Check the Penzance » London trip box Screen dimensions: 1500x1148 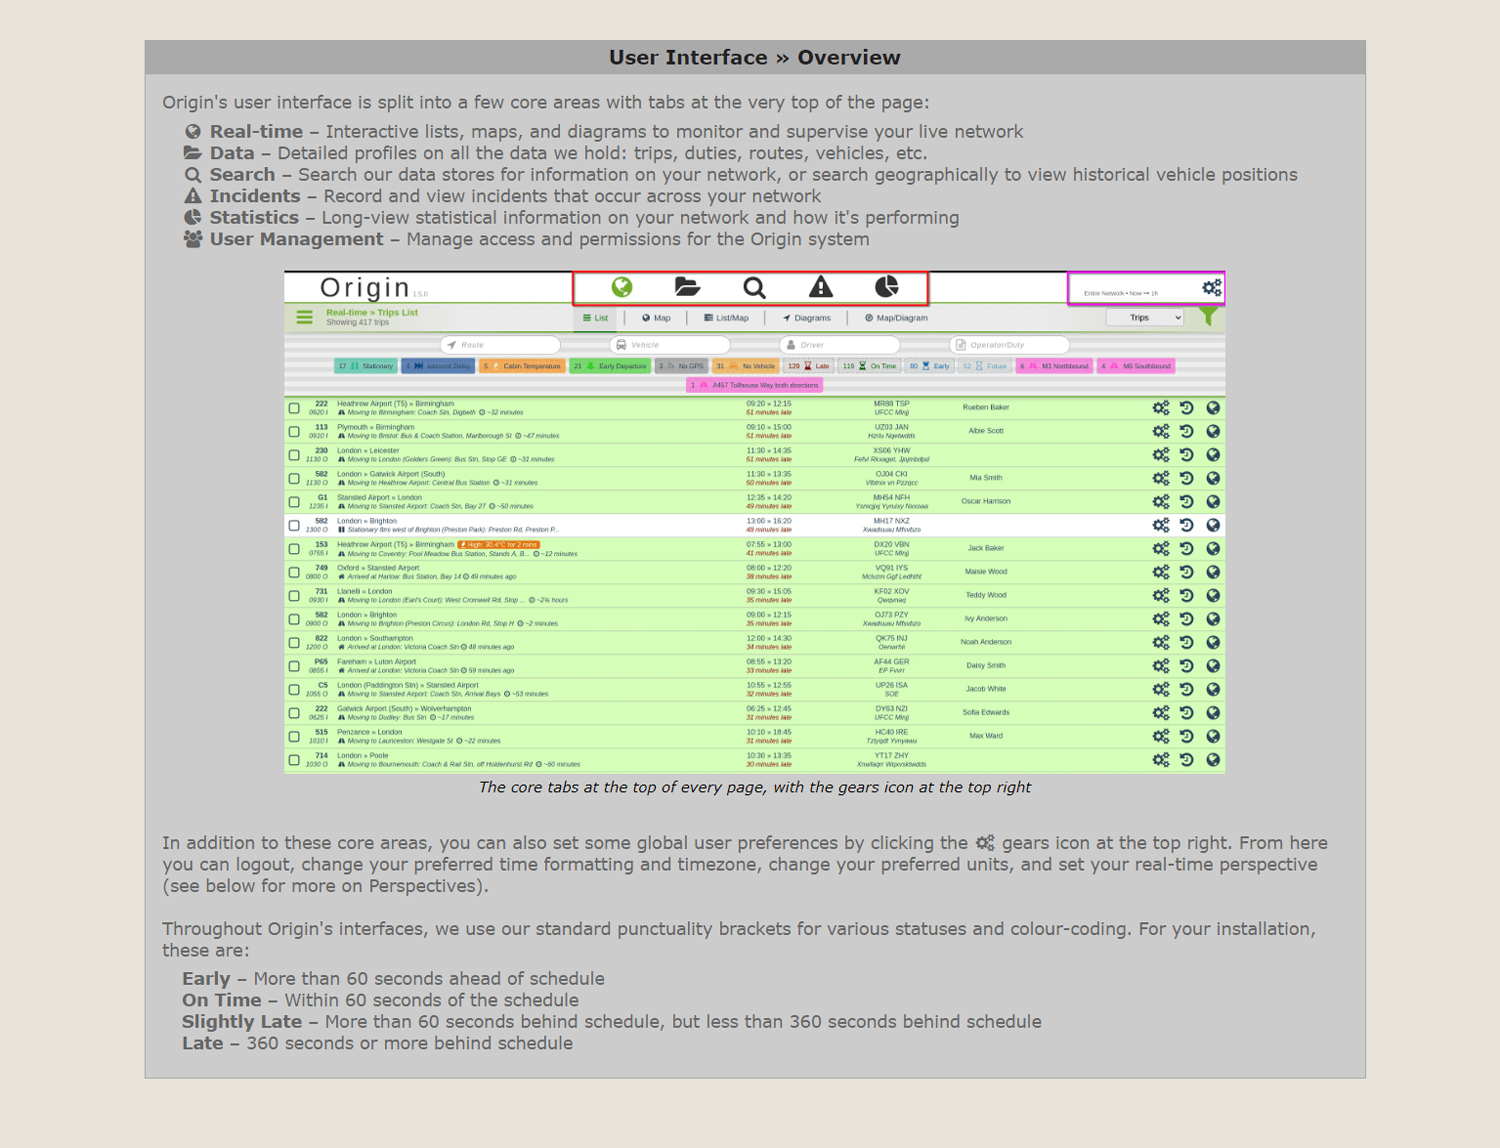pyautogui.click(x=294, y=737)
